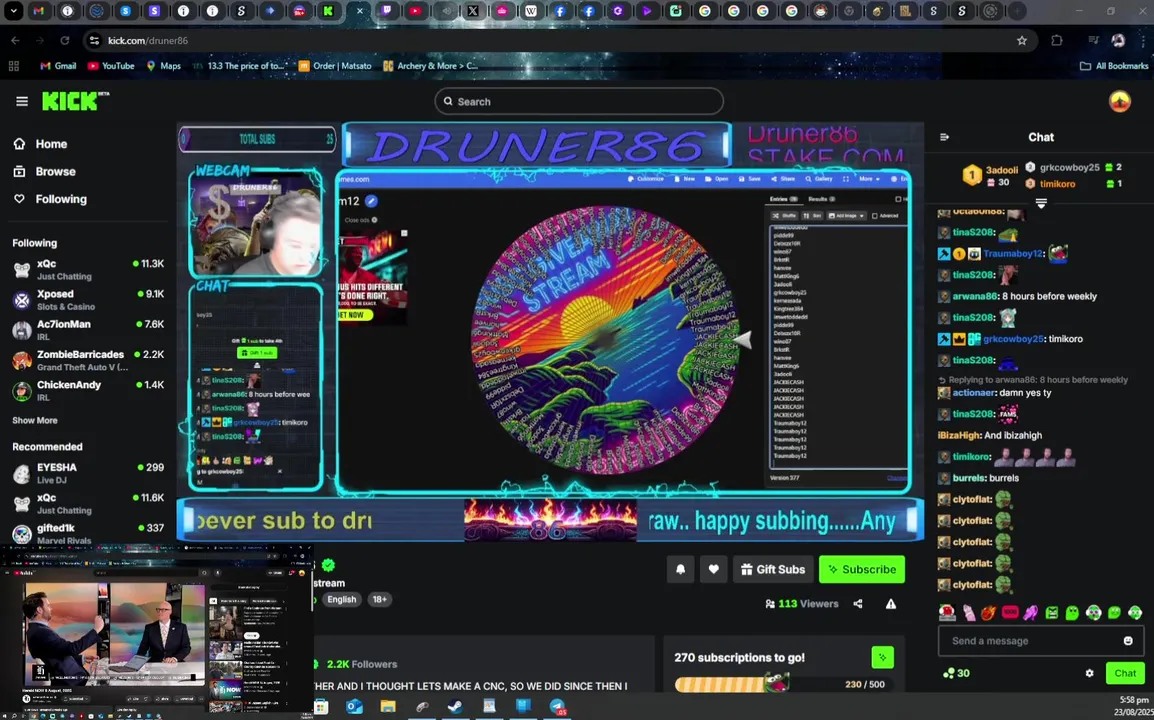
Task: Click the 18+ tag
Action: [x=379, y=599]
